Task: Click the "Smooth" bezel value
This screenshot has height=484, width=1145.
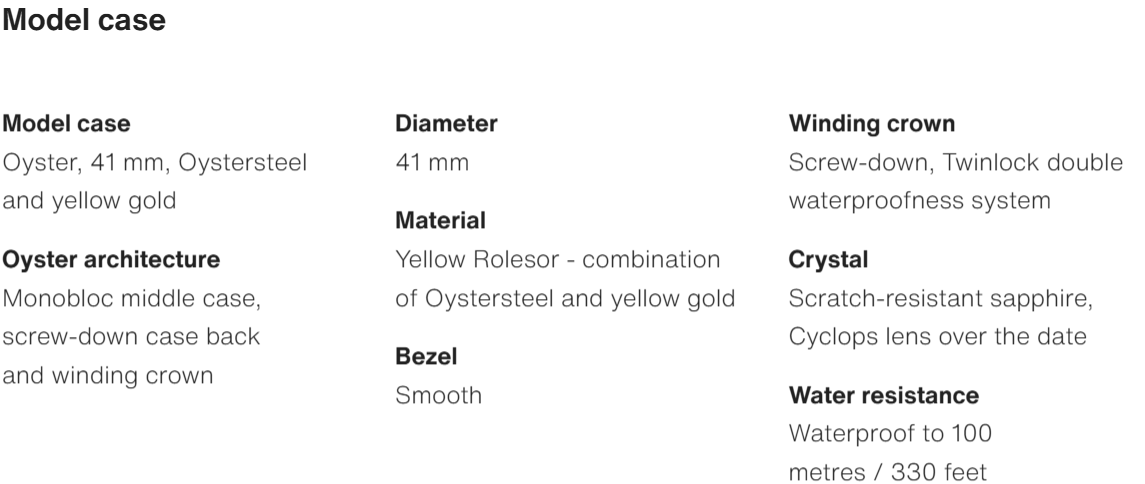Action: (438, 395)
